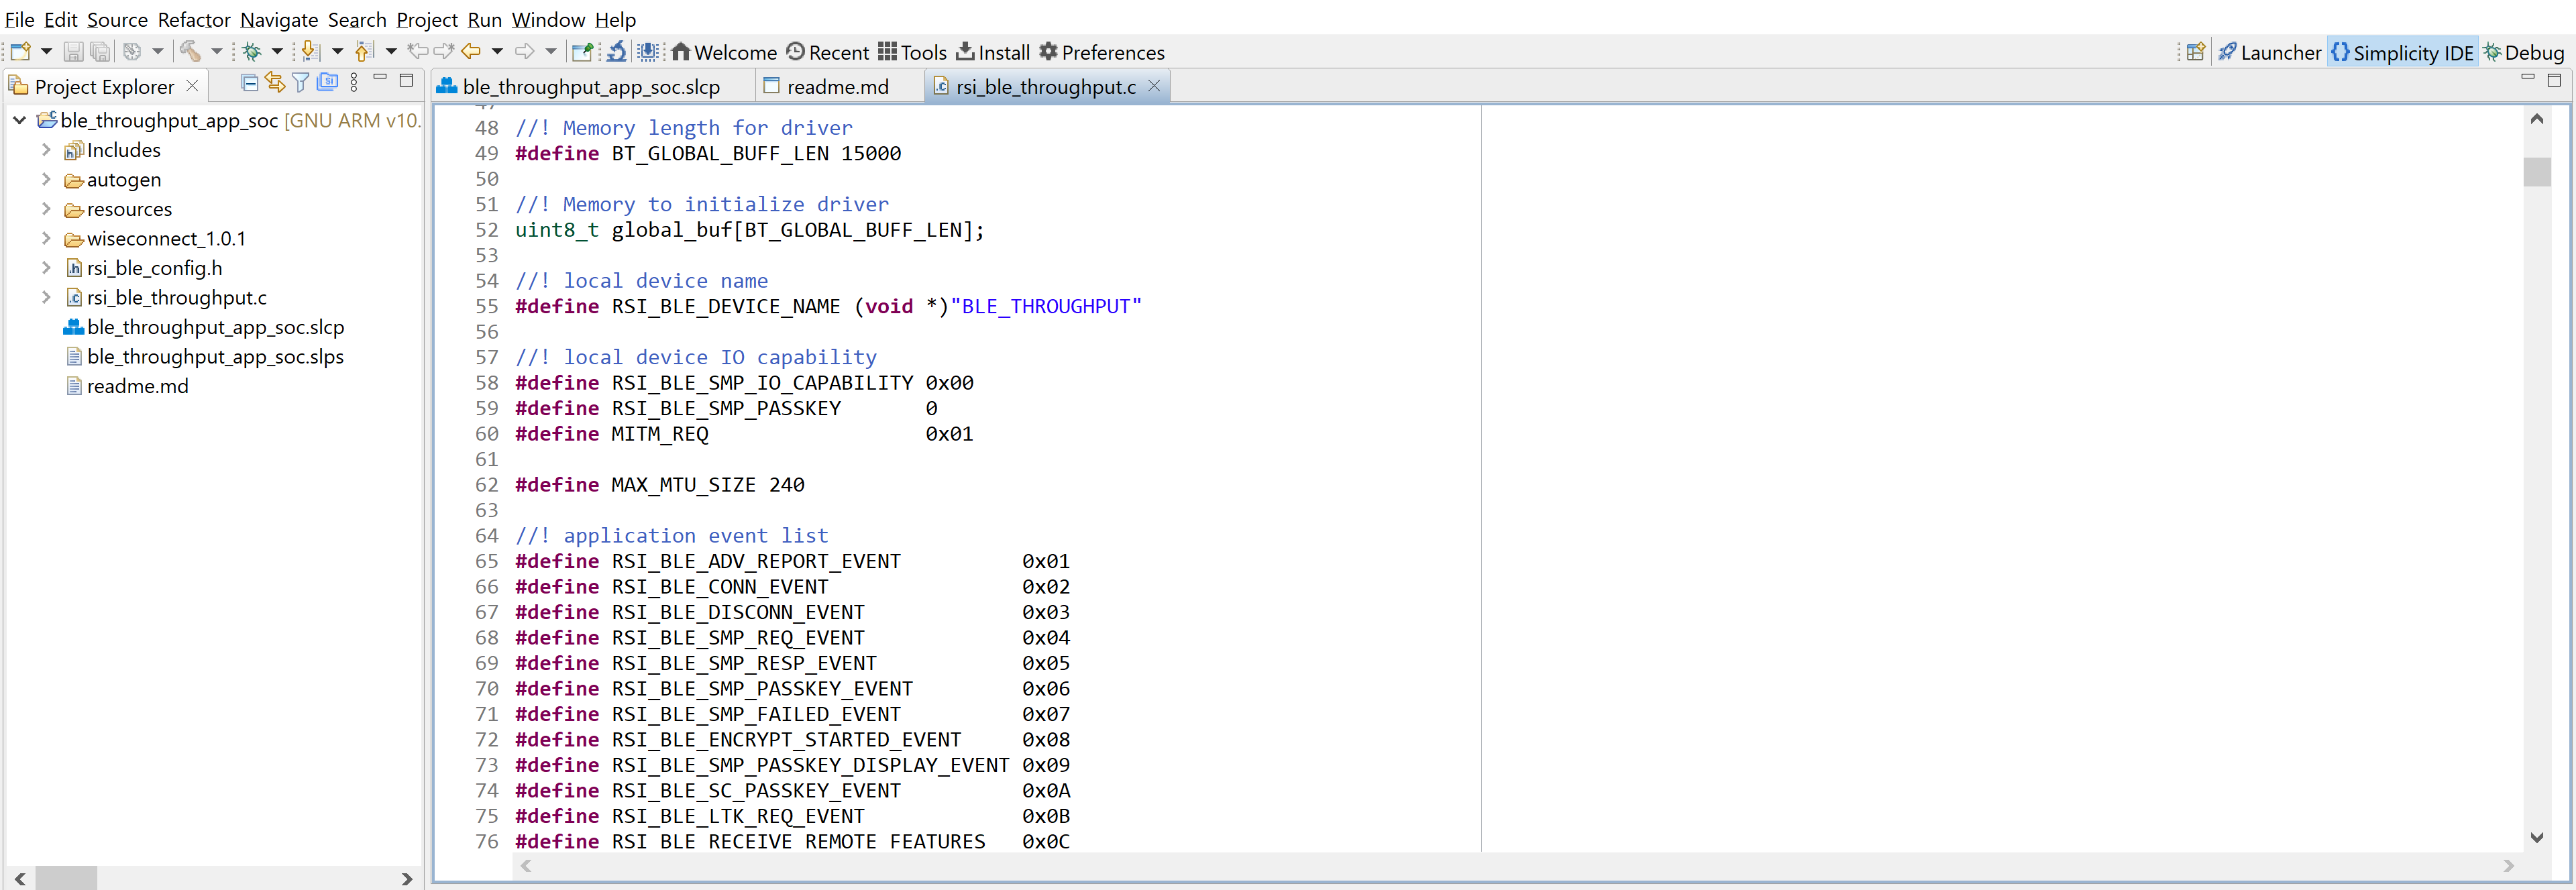The width and height of the screenshot is (2576, 890).
Task: Click the Debug bug icon
Action: click(252, 51)
